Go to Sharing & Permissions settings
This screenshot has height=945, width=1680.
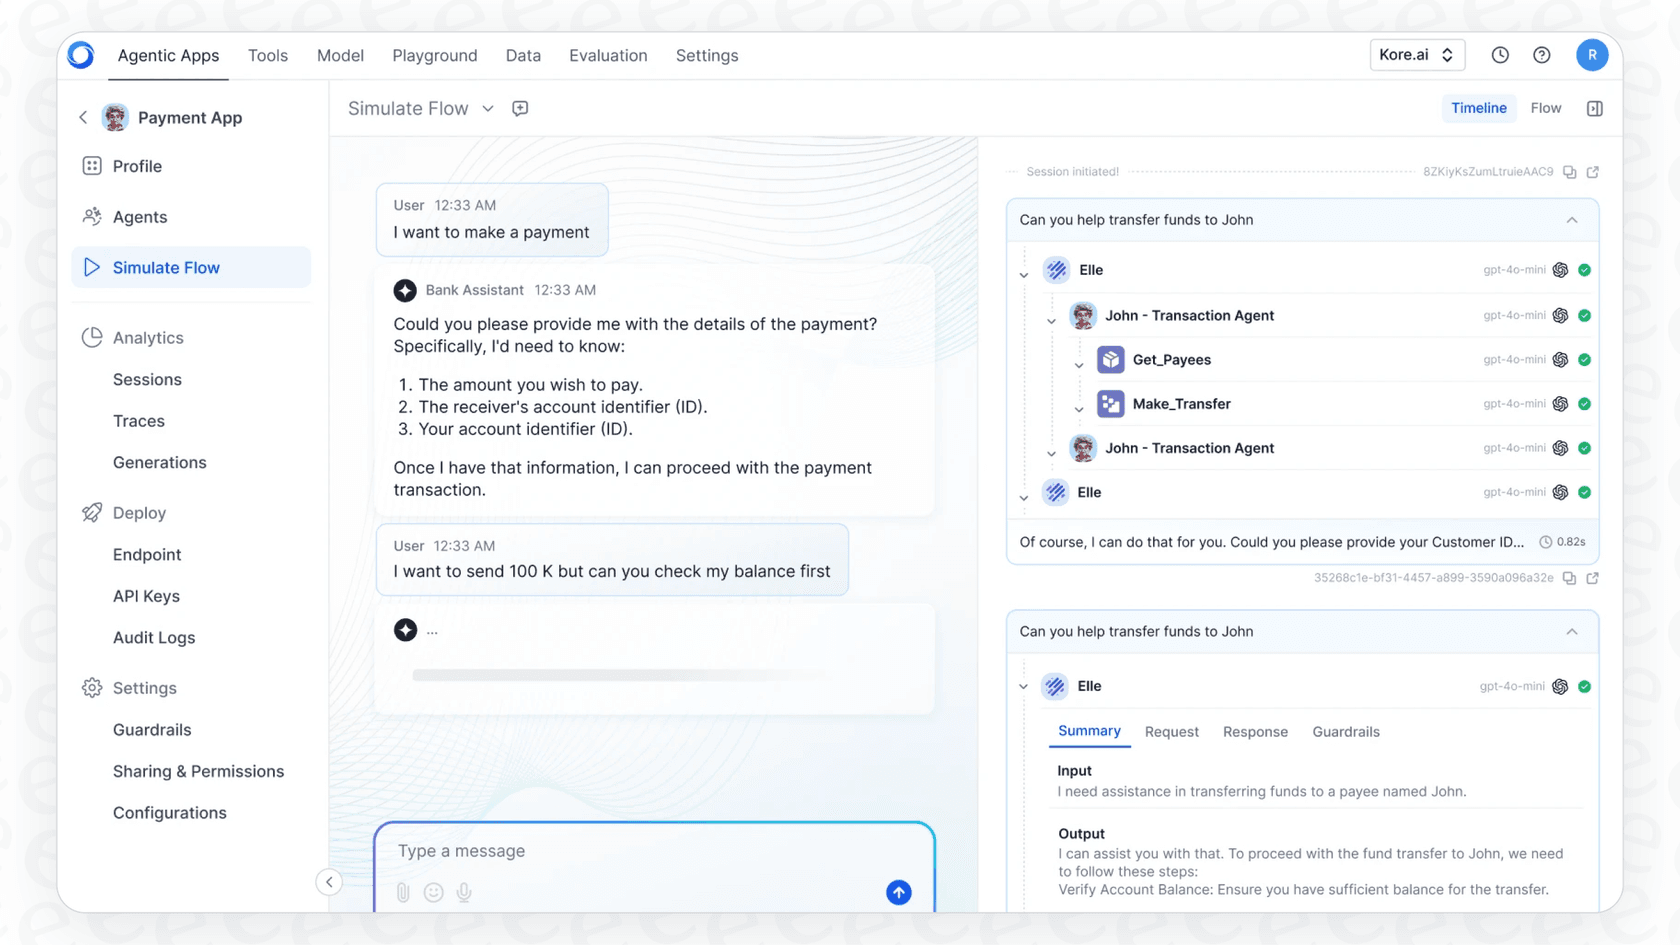[x=198, y=771]
